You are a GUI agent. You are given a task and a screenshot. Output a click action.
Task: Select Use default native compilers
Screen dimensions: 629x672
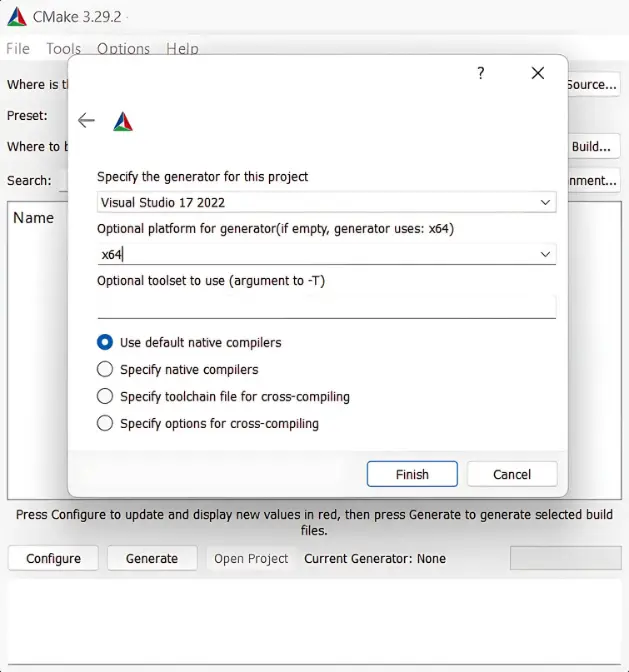pyautogui.click(x=105, y=342)
